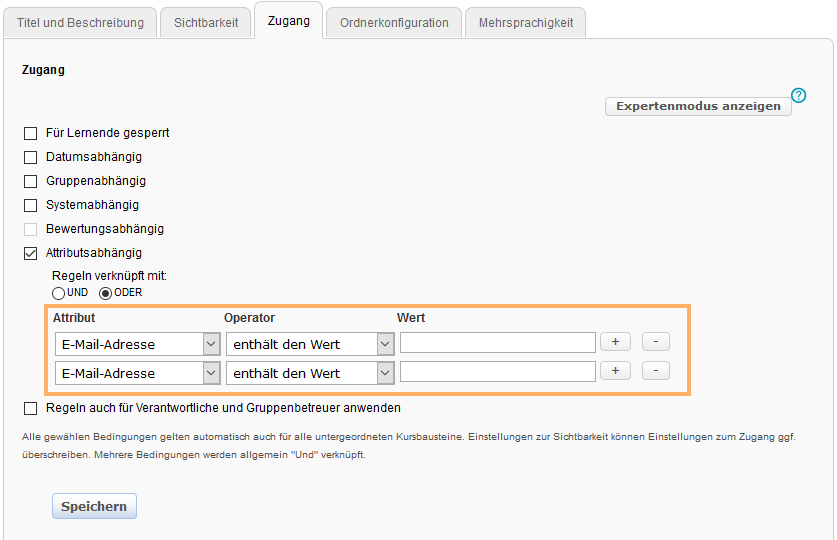Click 'Expertenmodus anzeigen' button
The height and width of the screenshot is (540, 837).
(698, 106)
